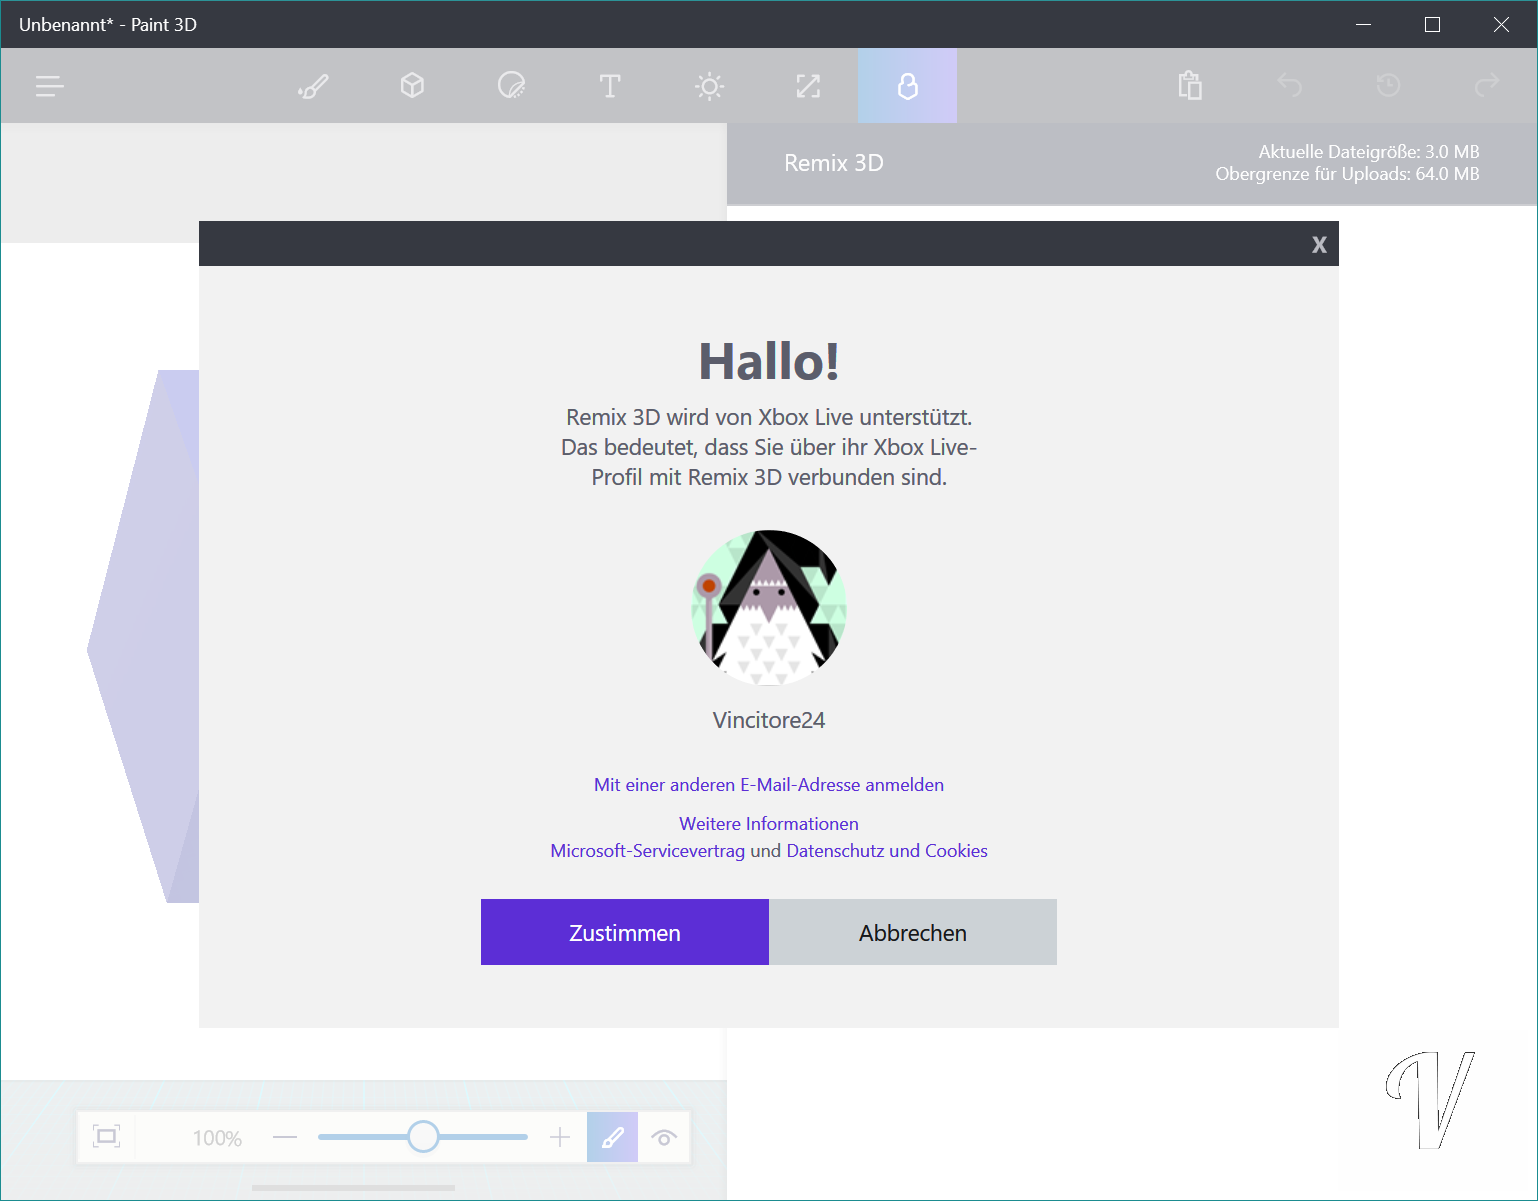
Task: Open the 3D objects tool
Action: tap(412, 86)
